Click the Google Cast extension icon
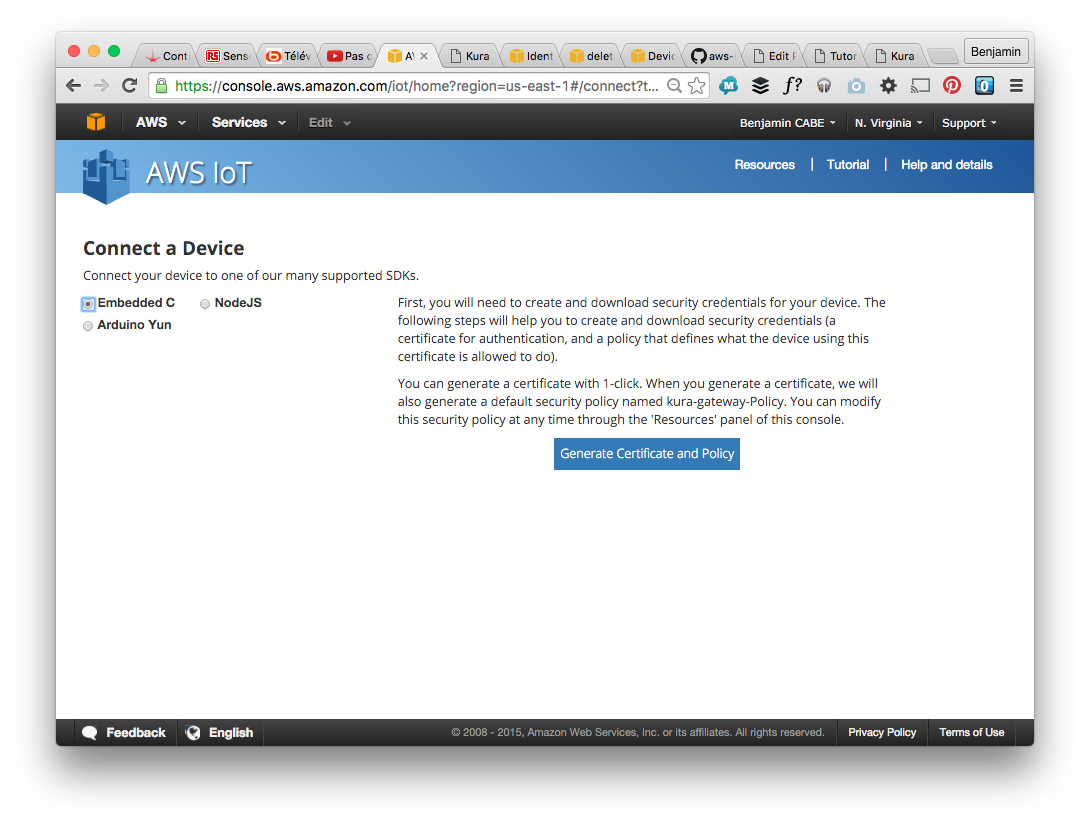This screenshot has height=826, width=1090. pyautogui.click(x=920, y=86)
